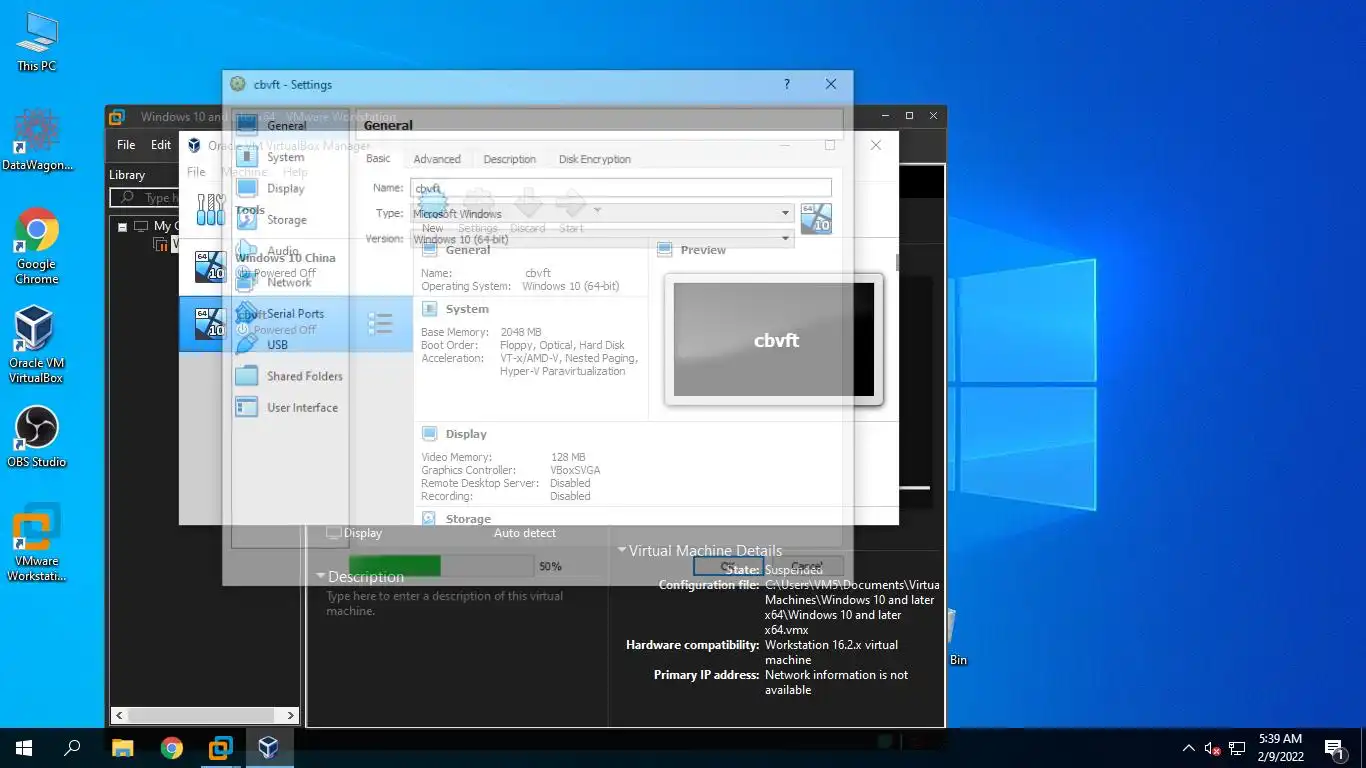
Task: Collapse Virtual Machine Details section
Action: click(621, 550)
